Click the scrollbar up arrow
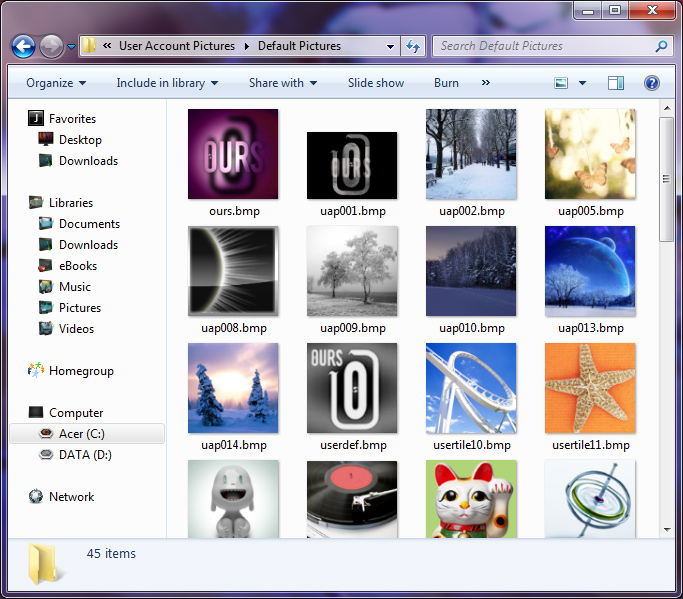This screenshot has width=683, height=599. tap(666, 107)
